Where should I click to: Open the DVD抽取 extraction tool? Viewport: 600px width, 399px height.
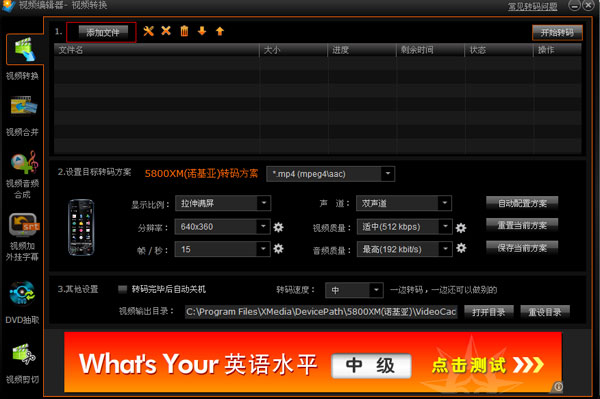(22, 303)
